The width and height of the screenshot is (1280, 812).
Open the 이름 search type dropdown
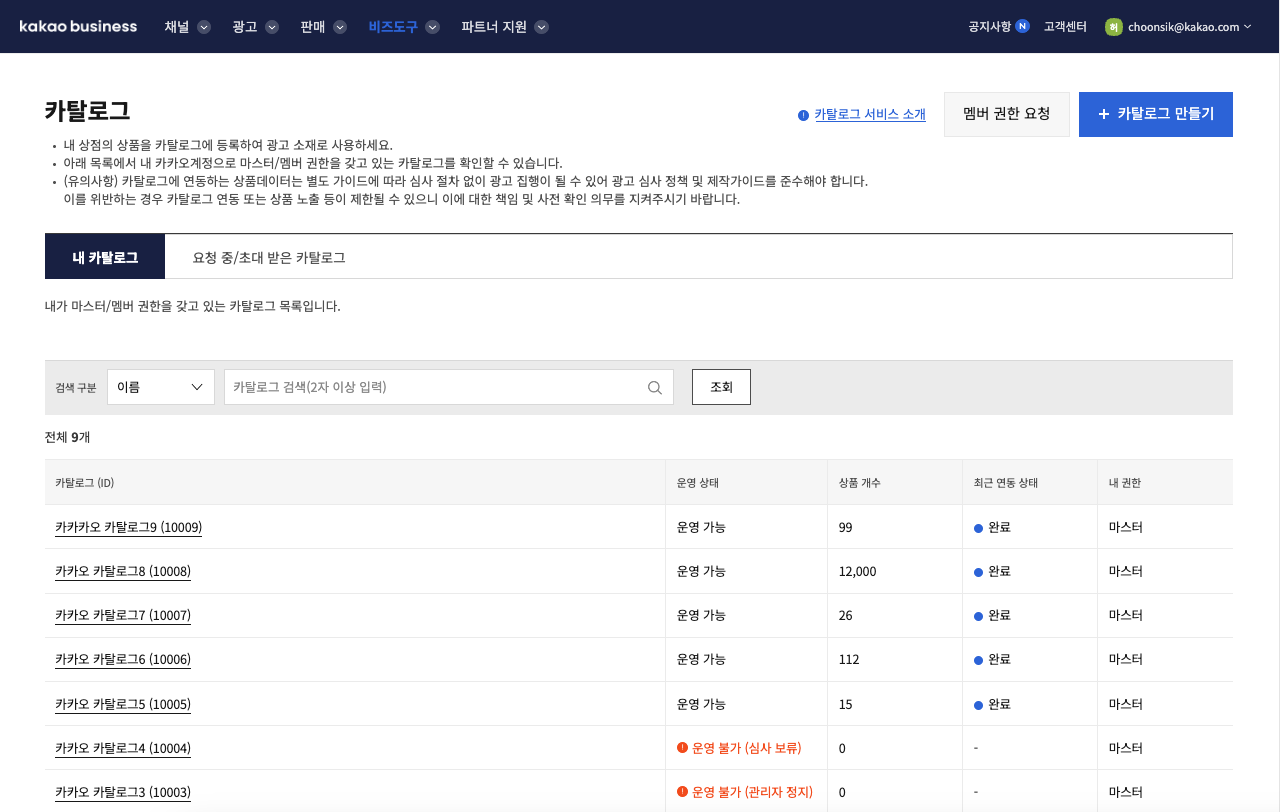pos(161,387)
